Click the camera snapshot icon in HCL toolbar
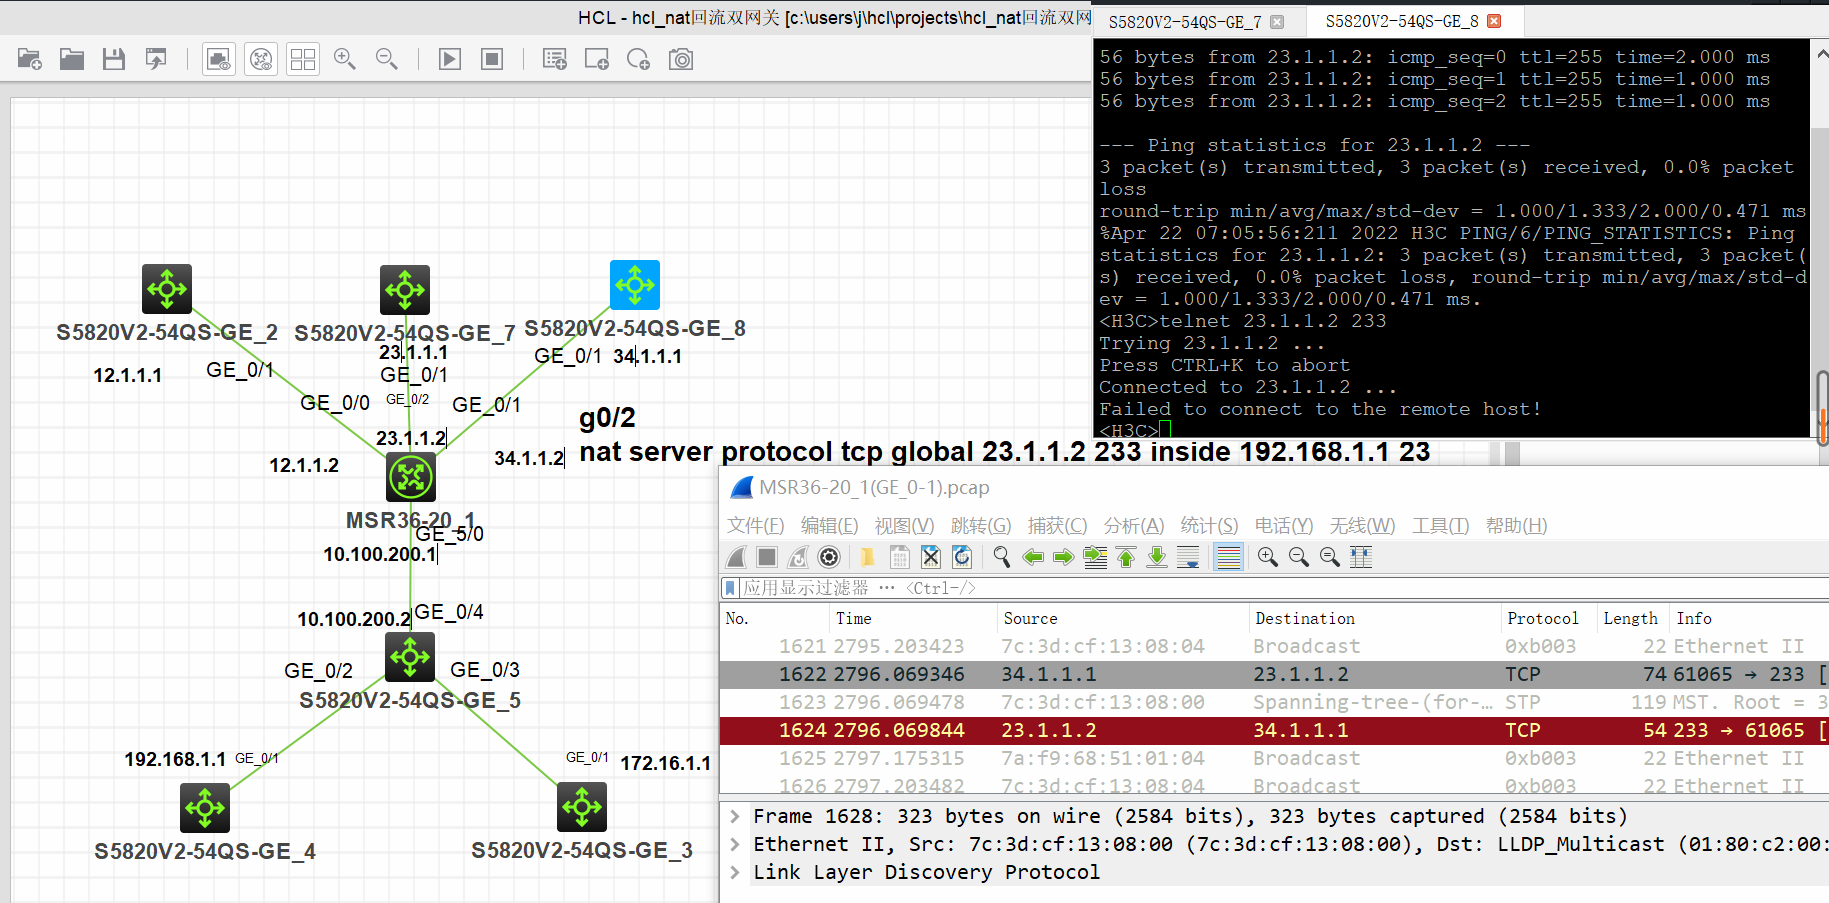This screenshot has width=1829, height=903. click(681, 60)
